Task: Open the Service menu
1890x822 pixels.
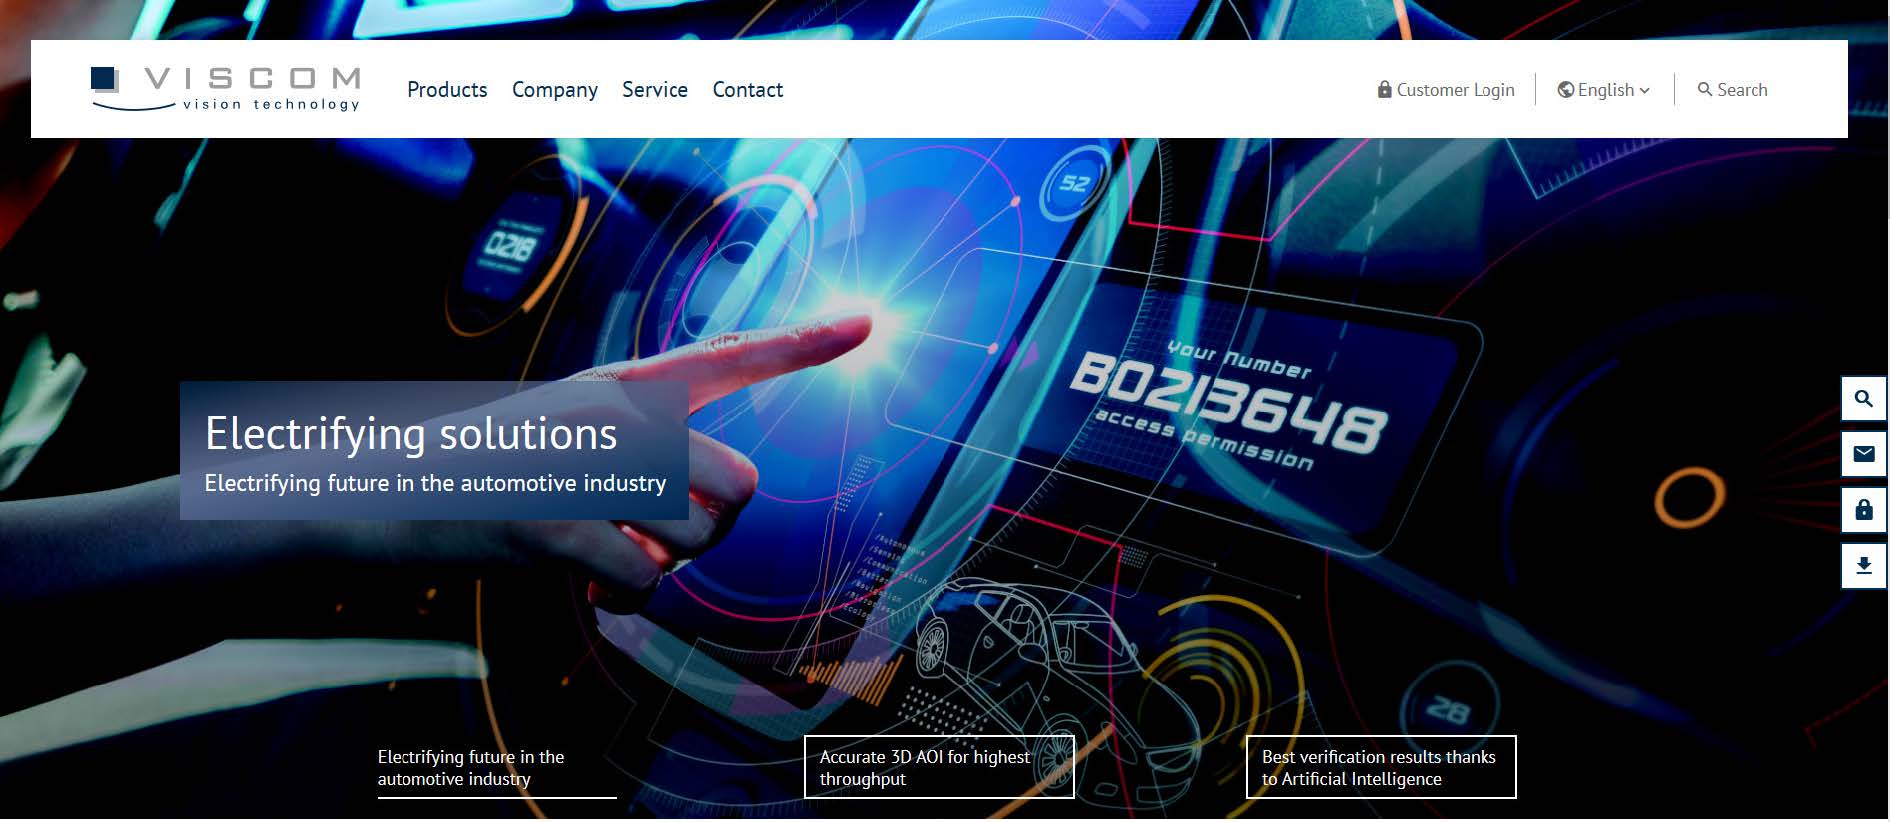Action: (x=654, y=90)
